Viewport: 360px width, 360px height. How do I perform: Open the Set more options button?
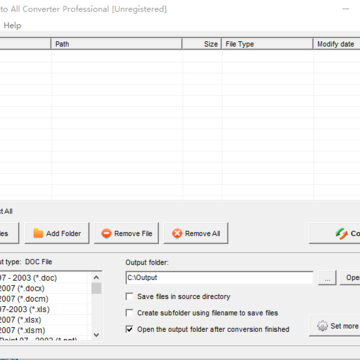(x=335, y=326)
